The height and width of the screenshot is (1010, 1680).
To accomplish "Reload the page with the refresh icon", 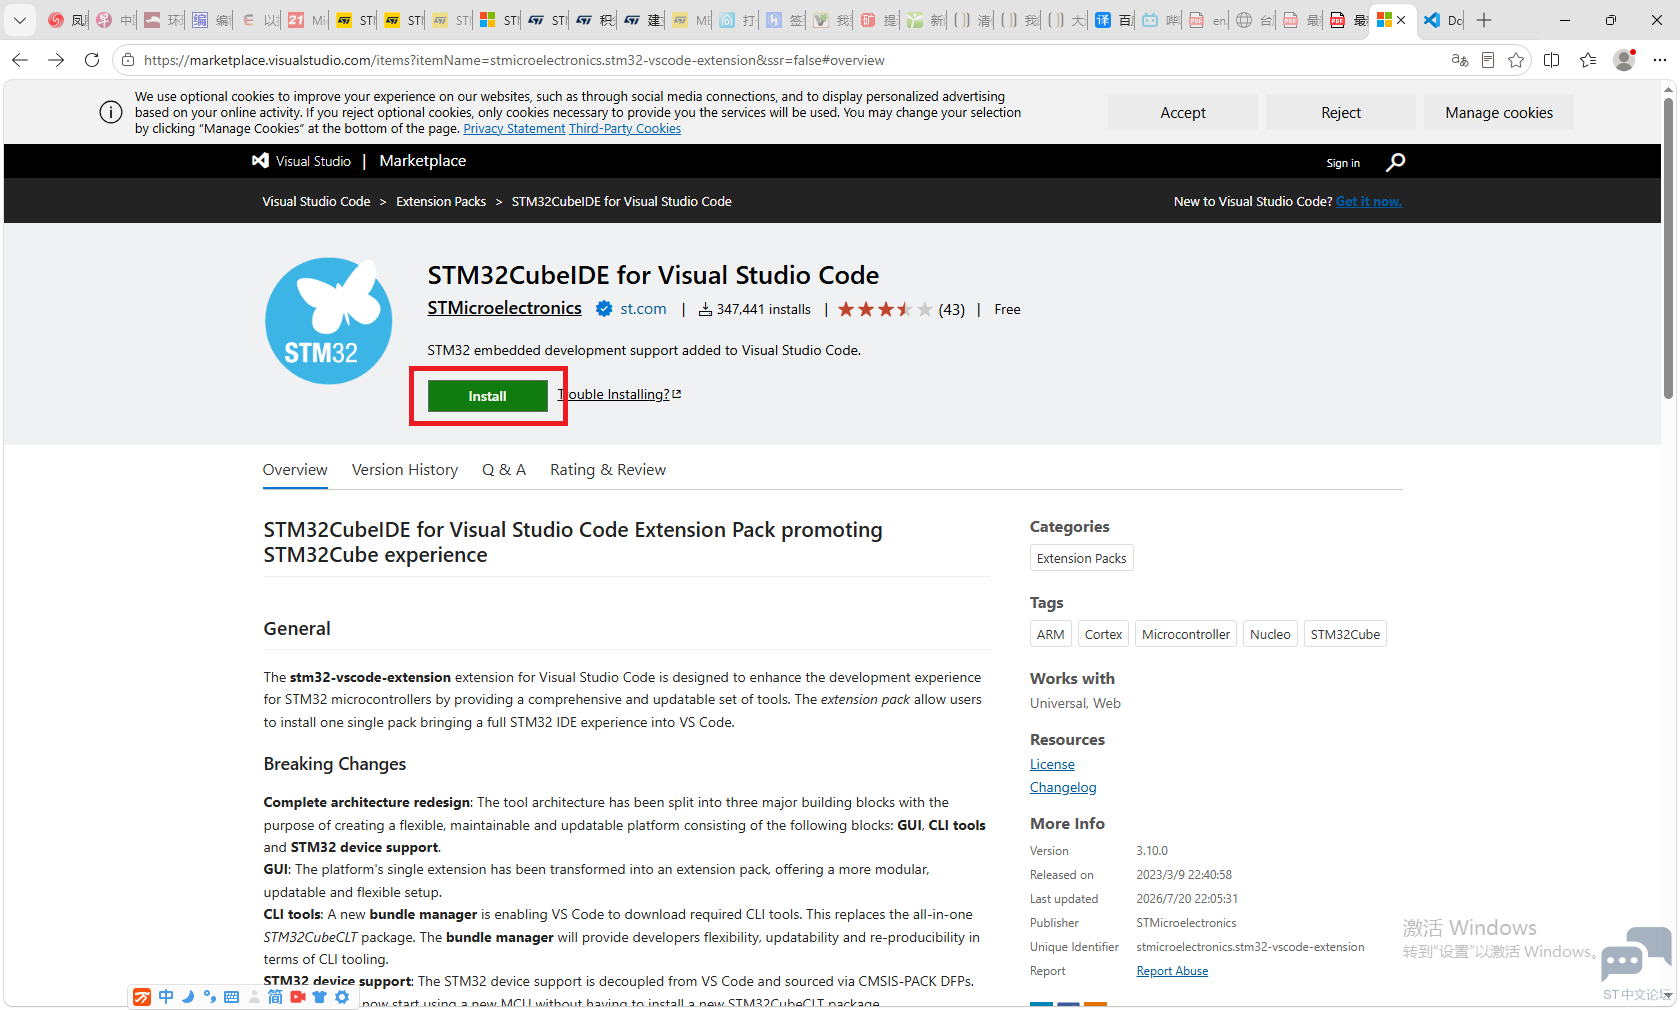I will pos(92,60).
